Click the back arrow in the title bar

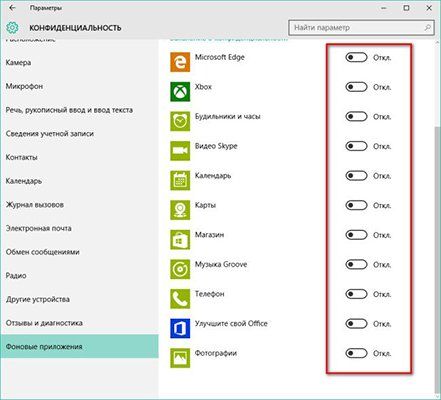[x=12, y=8]
